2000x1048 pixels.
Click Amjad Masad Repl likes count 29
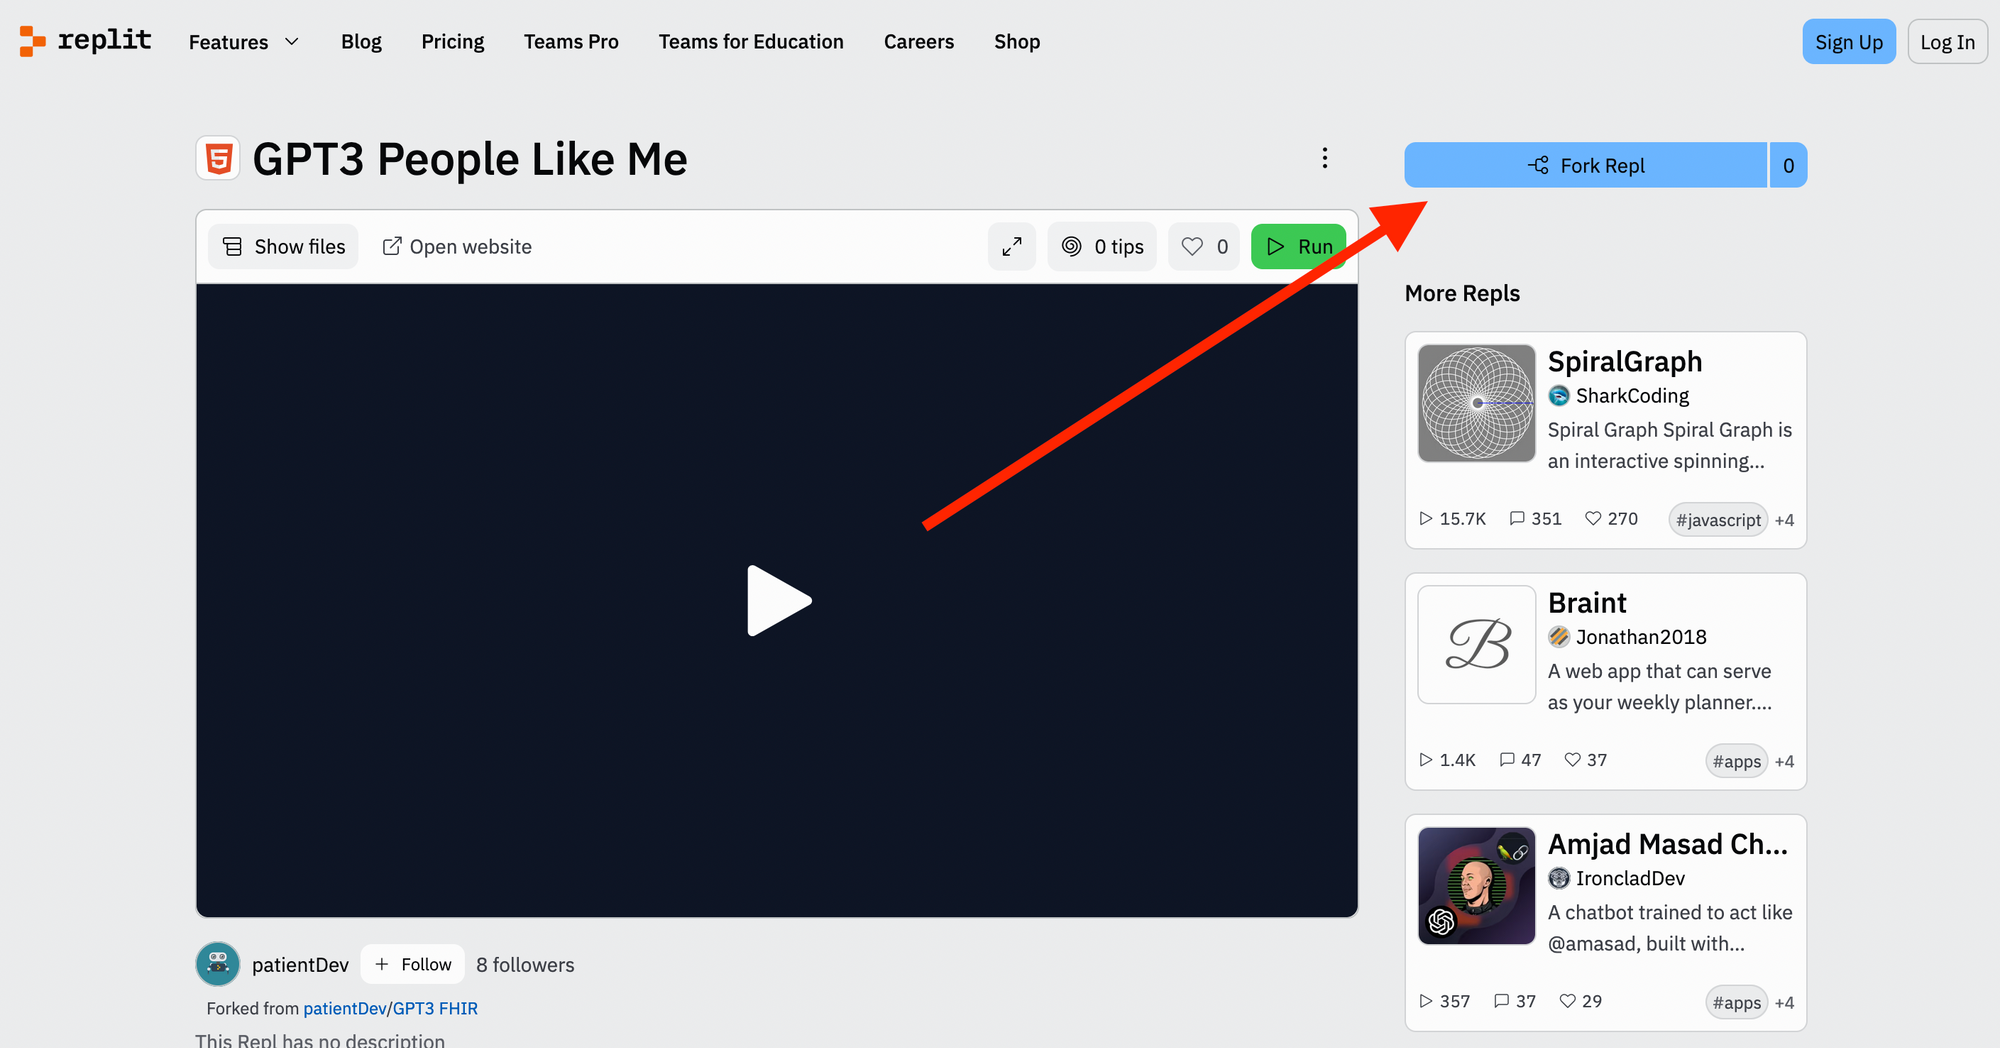(1580, 1001)
